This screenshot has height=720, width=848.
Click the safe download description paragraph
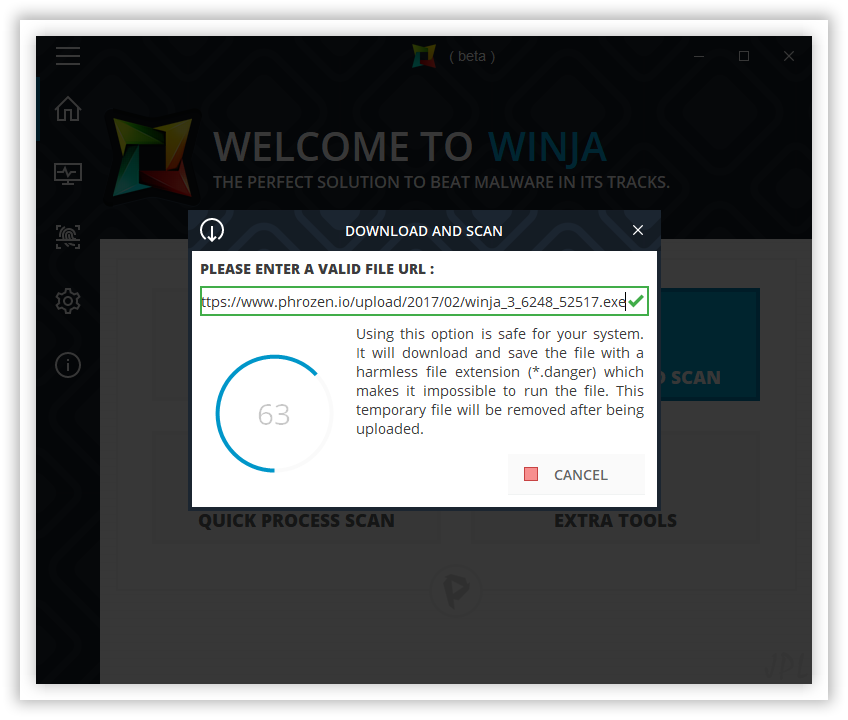coord(500,381)
